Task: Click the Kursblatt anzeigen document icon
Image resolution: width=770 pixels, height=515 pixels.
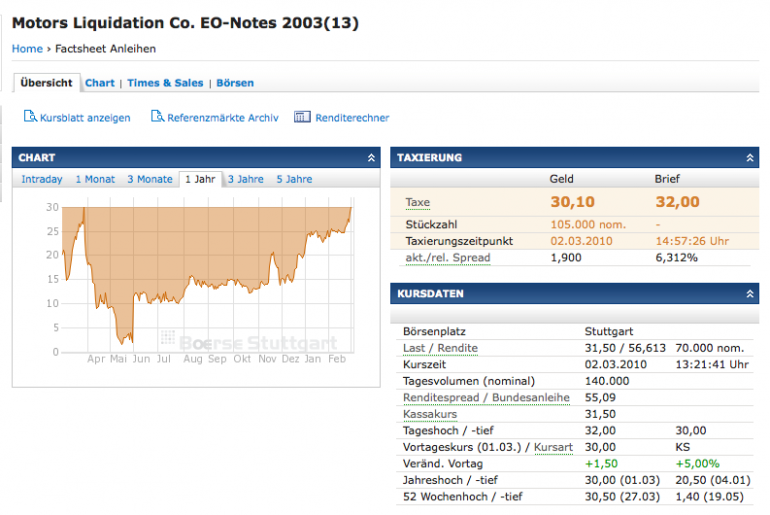Action: pyautogui.click(x=30, y=117)
